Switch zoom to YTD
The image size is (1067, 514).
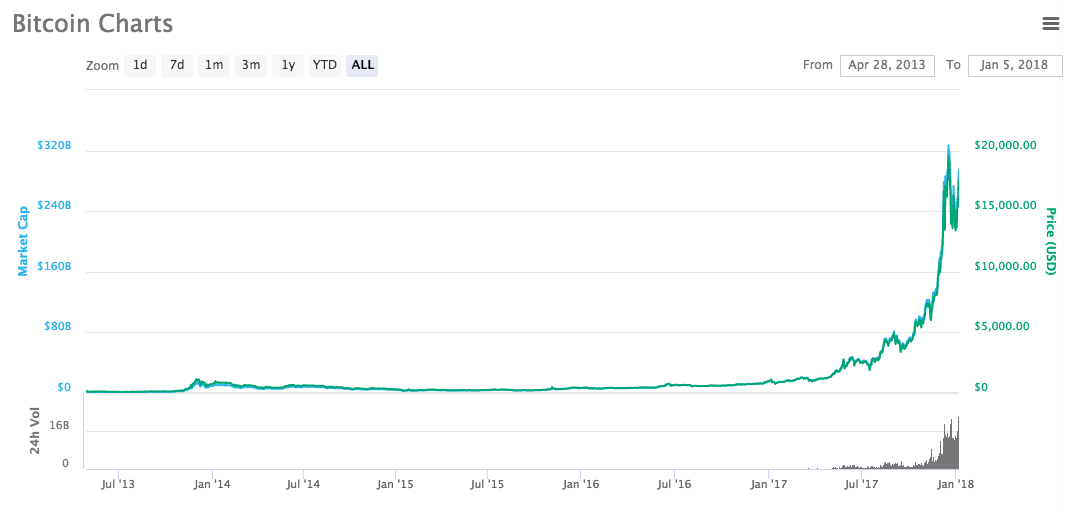point(325,65)
